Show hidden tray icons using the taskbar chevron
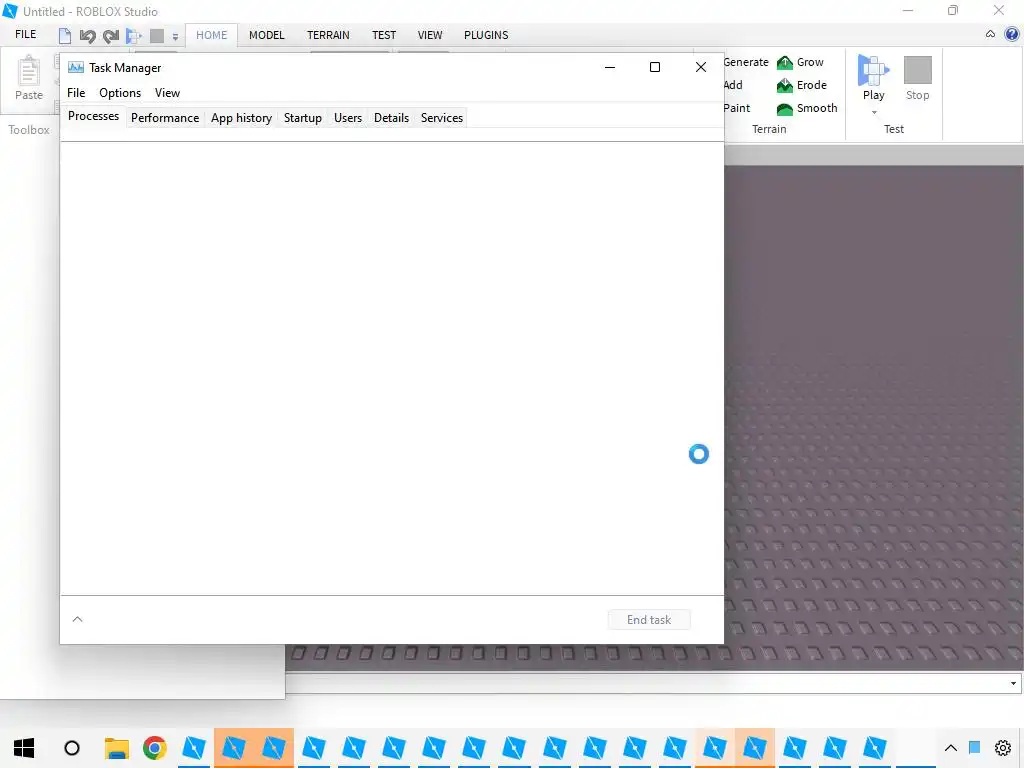Screen dimensions: 1024x768 [x=951, y=748]
